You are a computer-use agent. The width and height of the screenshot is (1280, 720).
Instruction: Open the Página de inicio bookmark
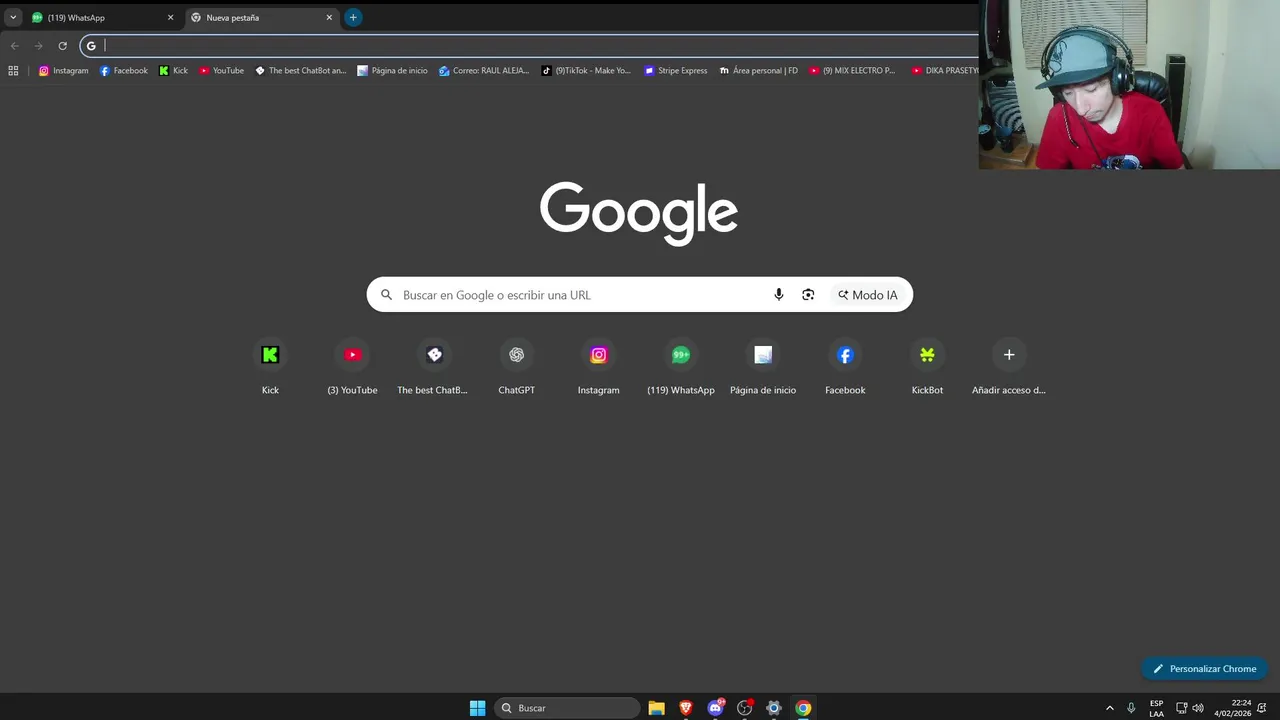pos(392,71)
